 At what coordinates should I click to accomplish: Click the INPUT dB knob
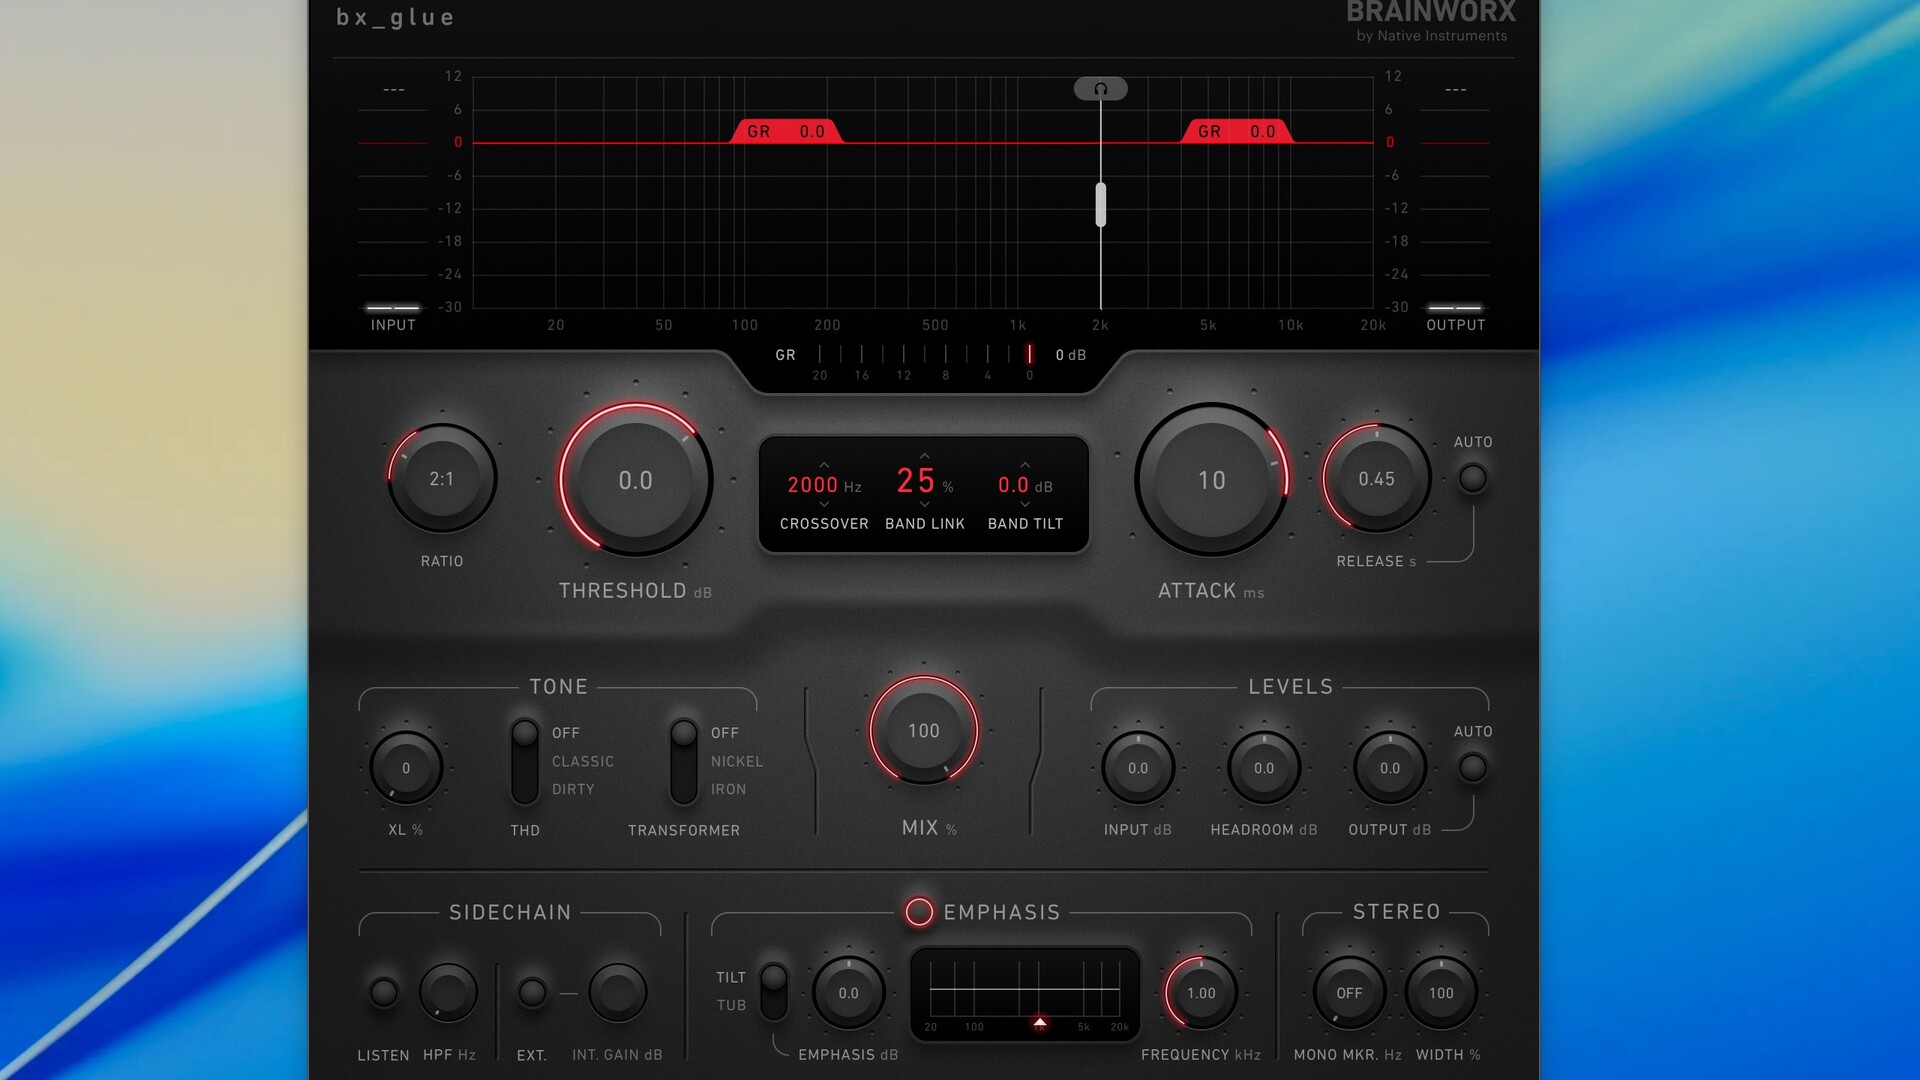(1138, 768)
